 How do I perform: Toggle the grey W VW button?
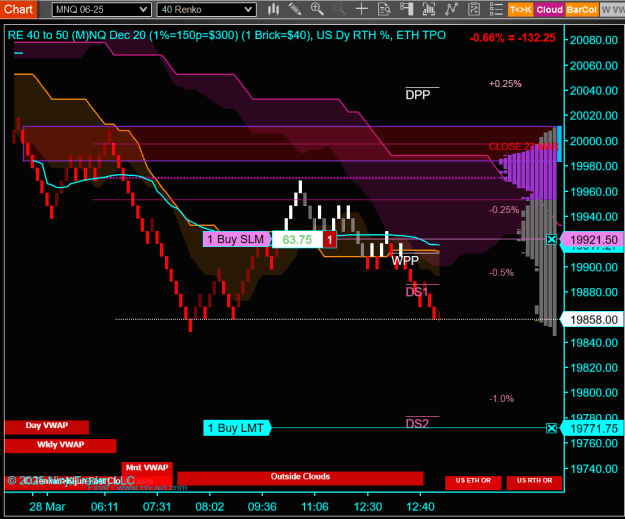(x=612, y=10)
